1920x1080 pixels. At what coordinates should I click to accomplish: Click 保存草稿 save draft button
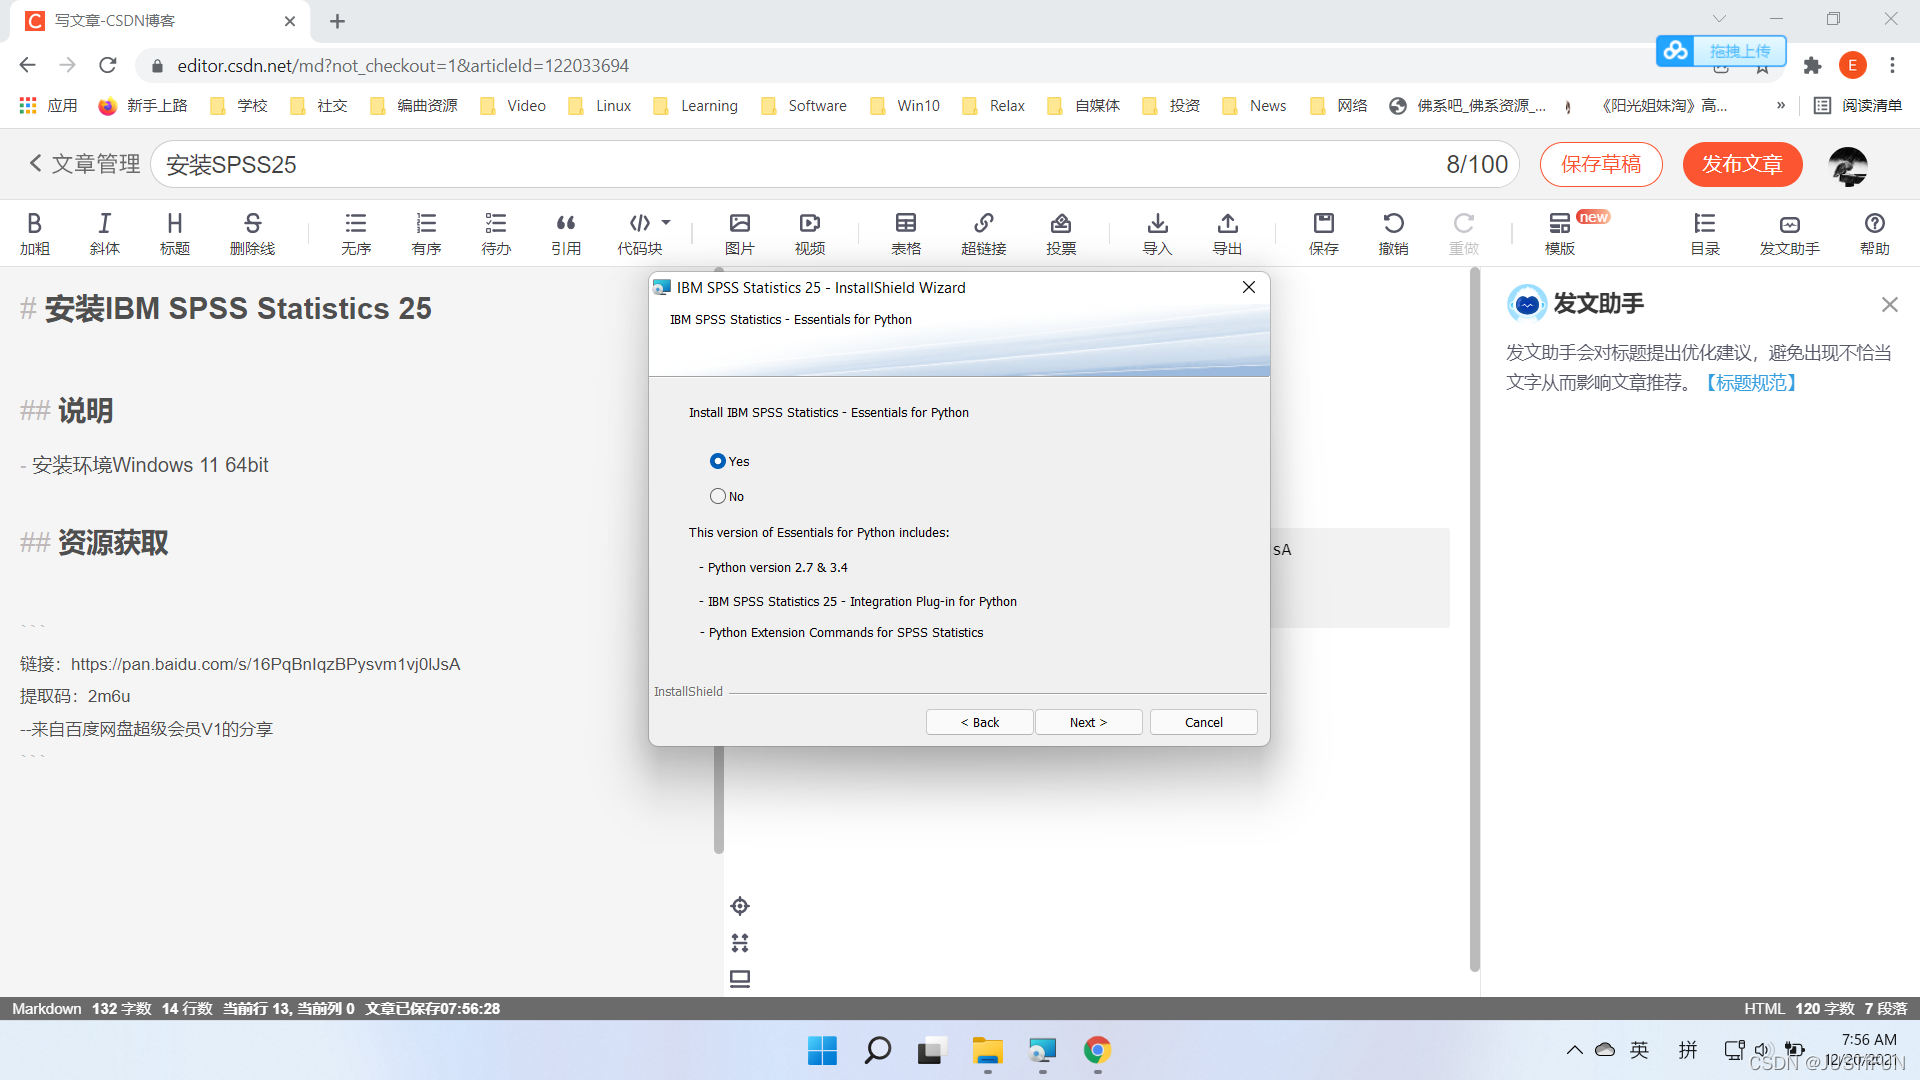tap(1601, 164)
